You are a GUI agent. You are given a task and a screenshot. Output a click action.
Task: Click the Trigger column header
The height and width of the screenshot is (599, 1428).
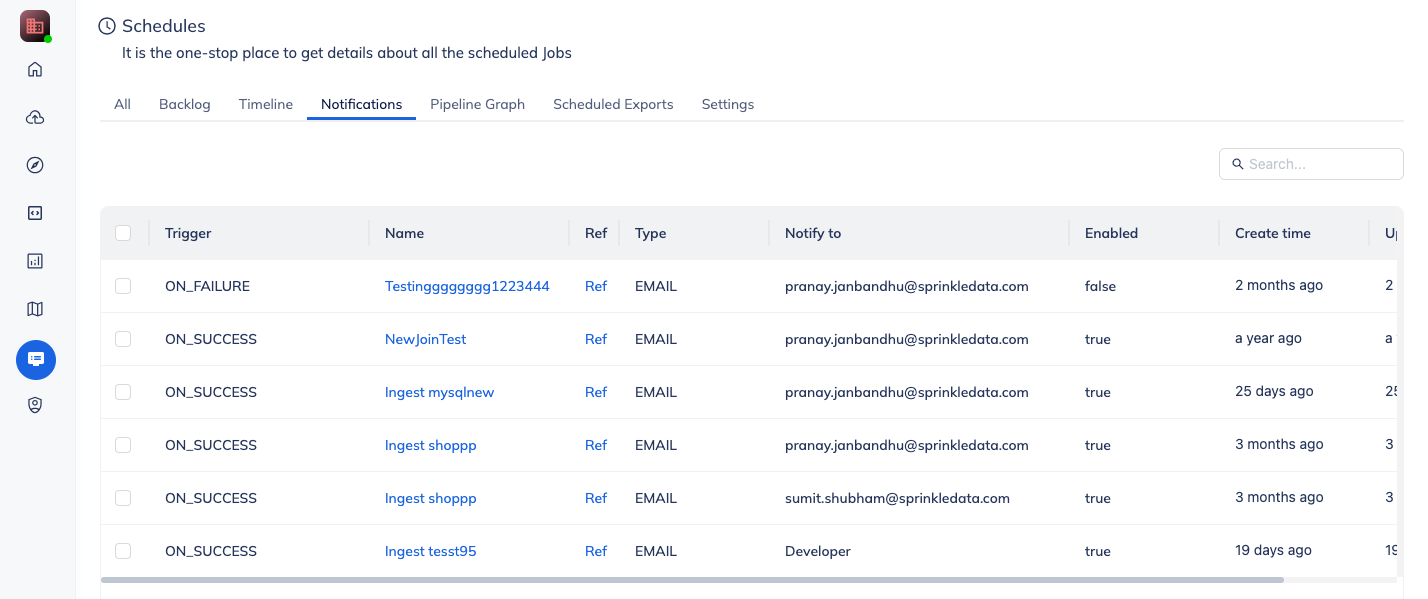pos(188,233)
